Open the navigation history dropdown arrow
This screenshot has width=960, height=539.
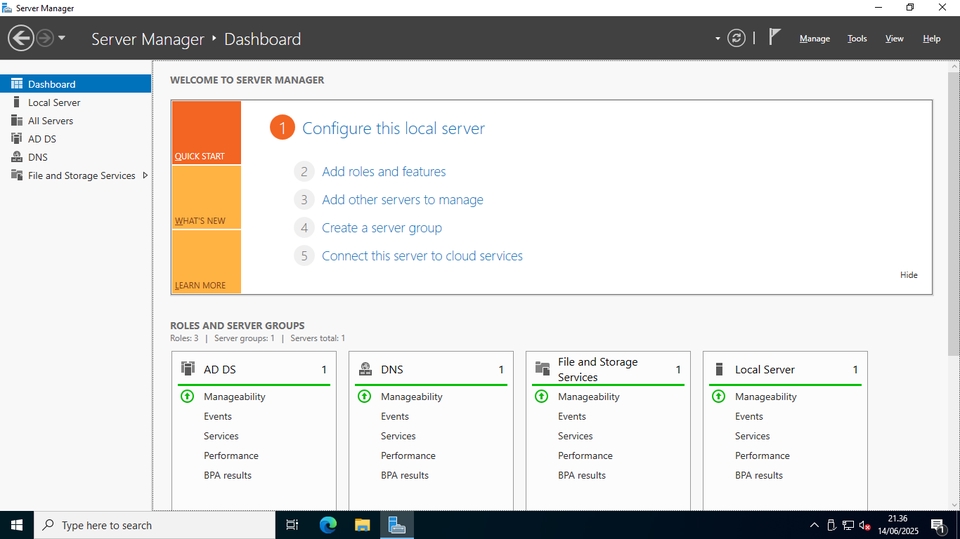pos(62,38)
